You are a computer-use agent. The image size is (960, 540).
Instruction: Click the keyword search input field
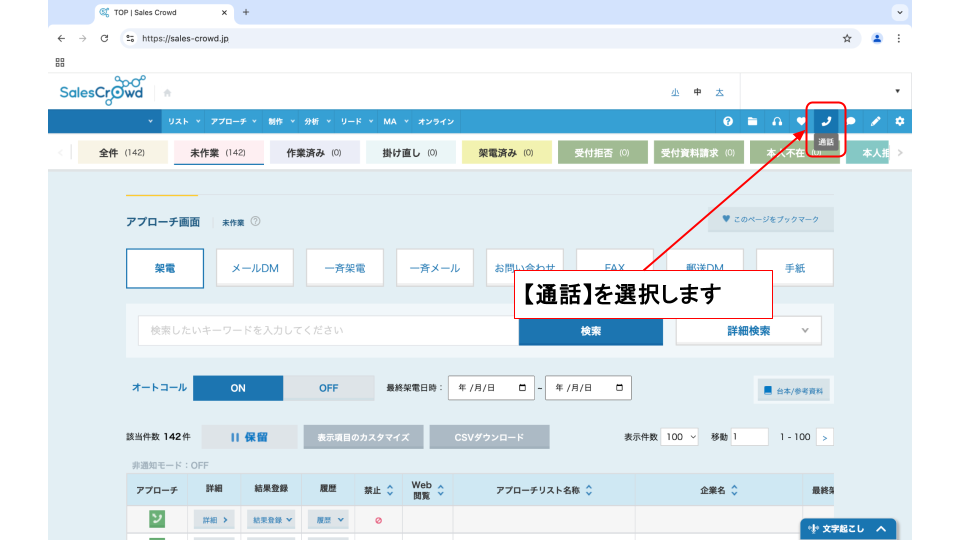point(328,330)
